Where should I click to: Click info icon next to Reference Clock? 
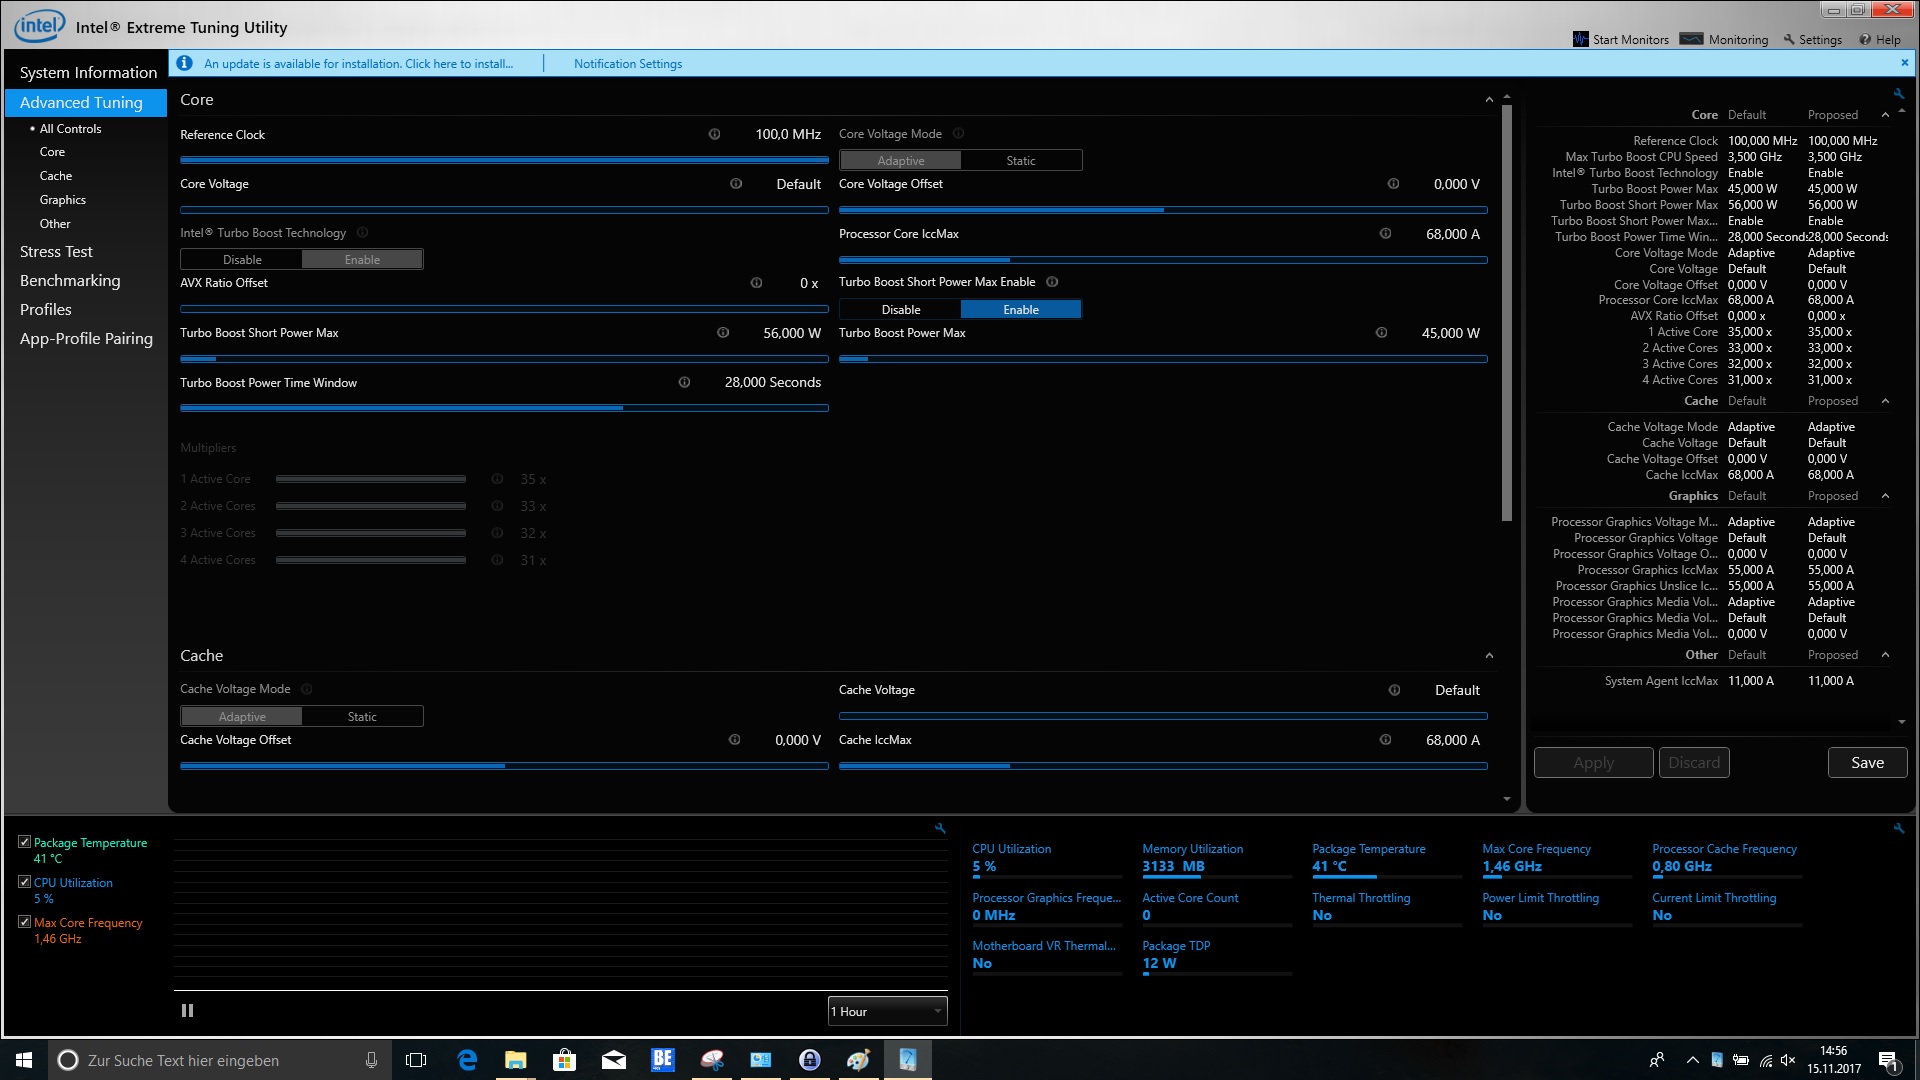tap(714, 134)
